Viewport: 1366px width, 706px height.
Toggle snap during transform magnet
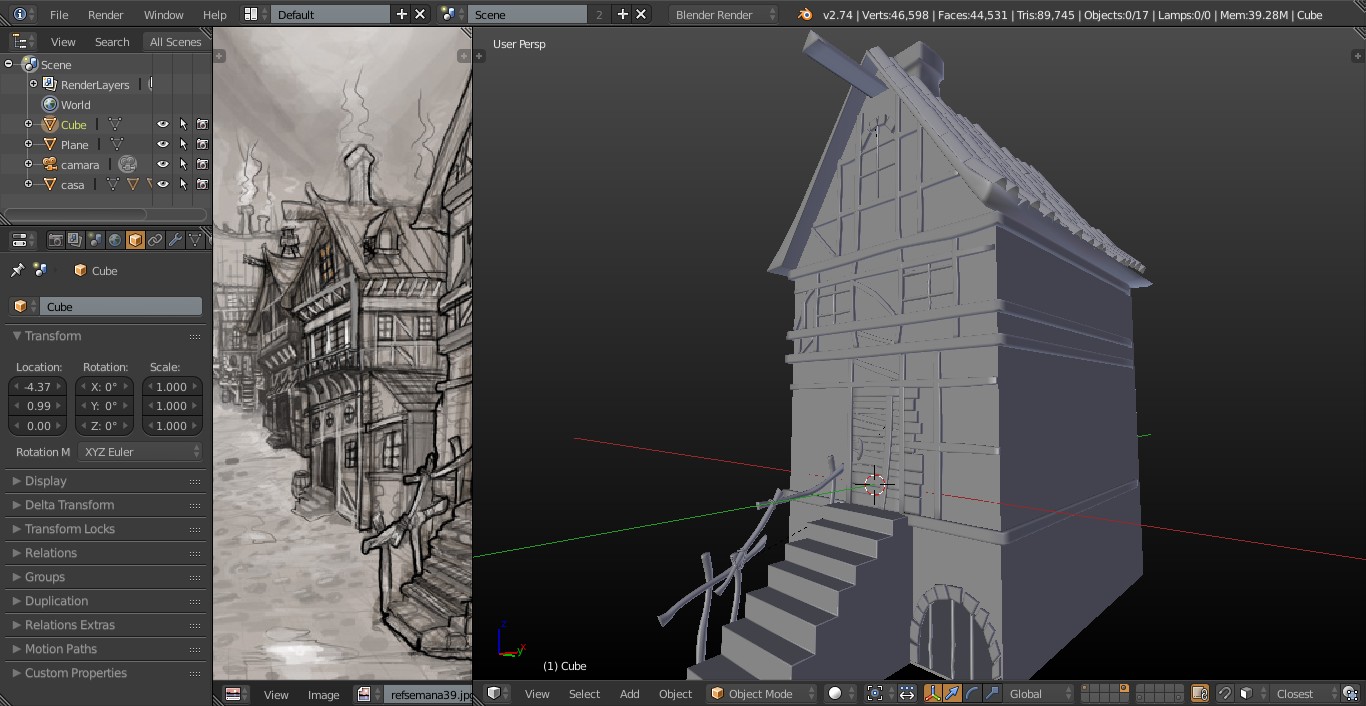[x=1224, y=693]
